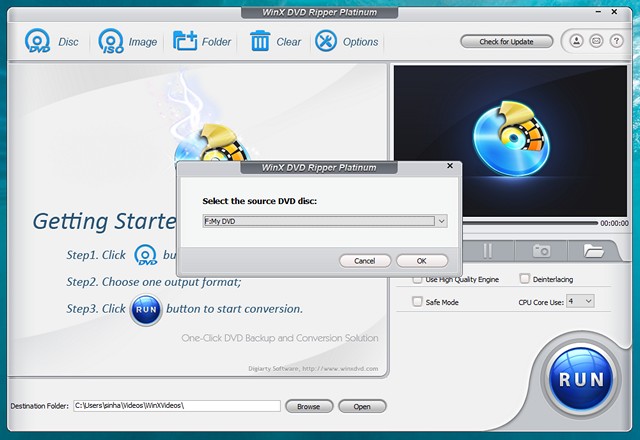Viewport: 640px width, 440px height.
Task: Click the user account icon
Action: 577,41
